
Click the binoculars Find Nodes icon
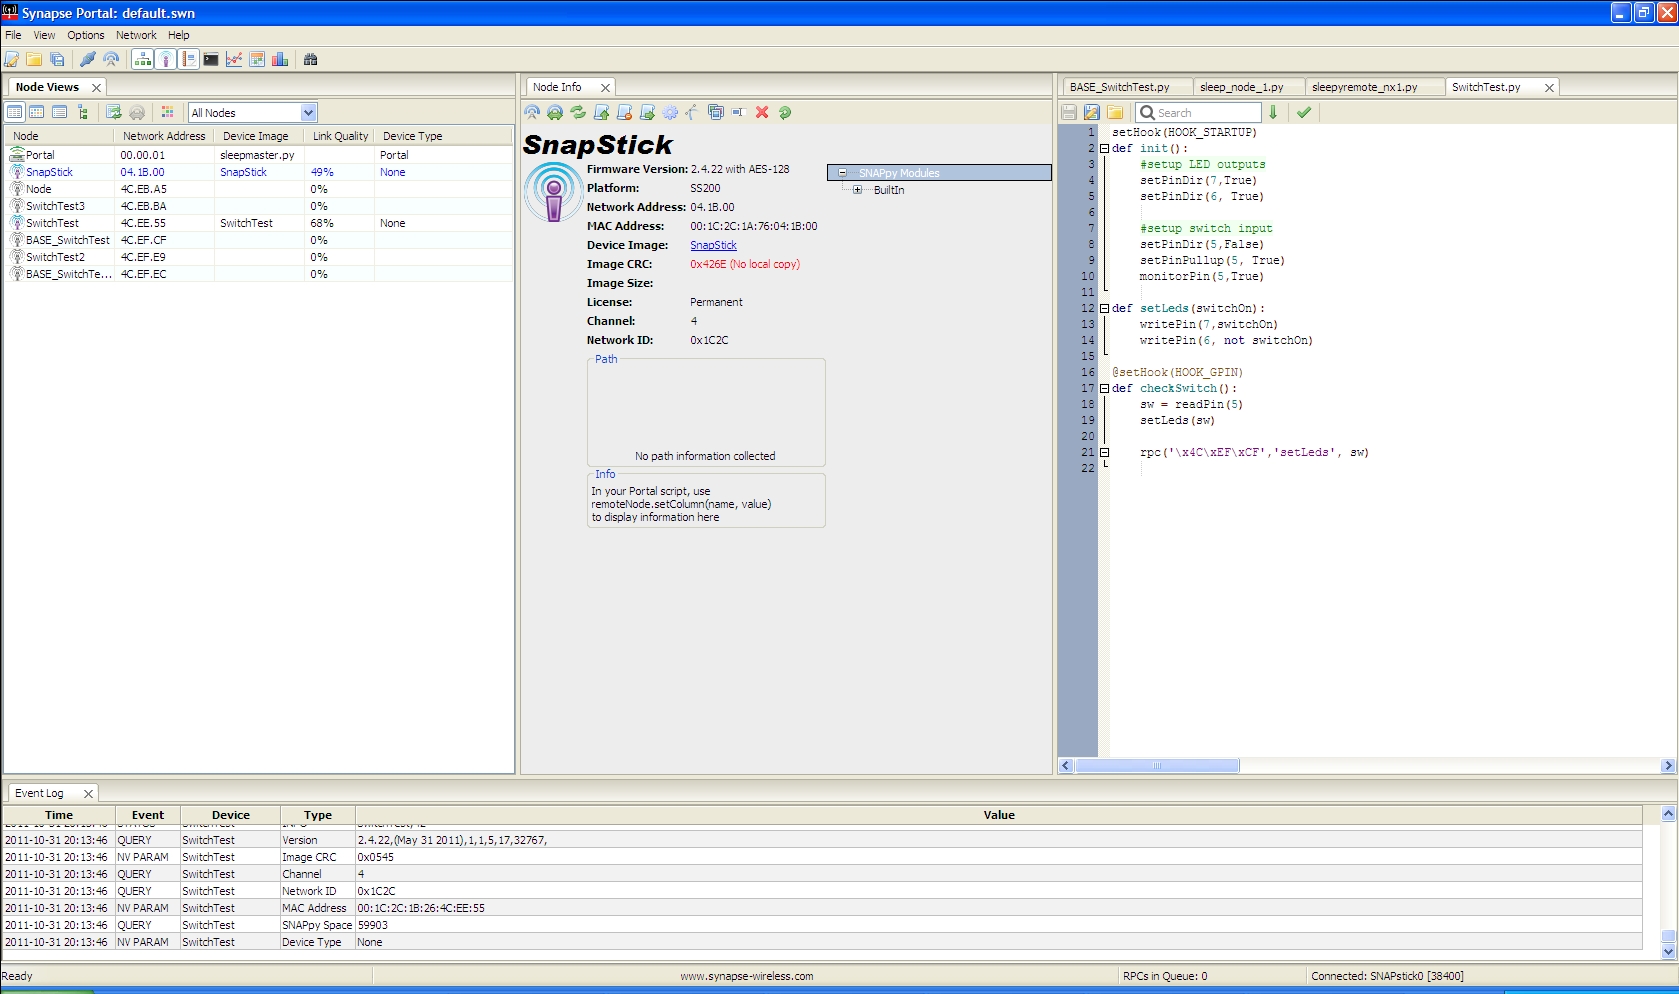pyautogui.click(x=311, y=60)
